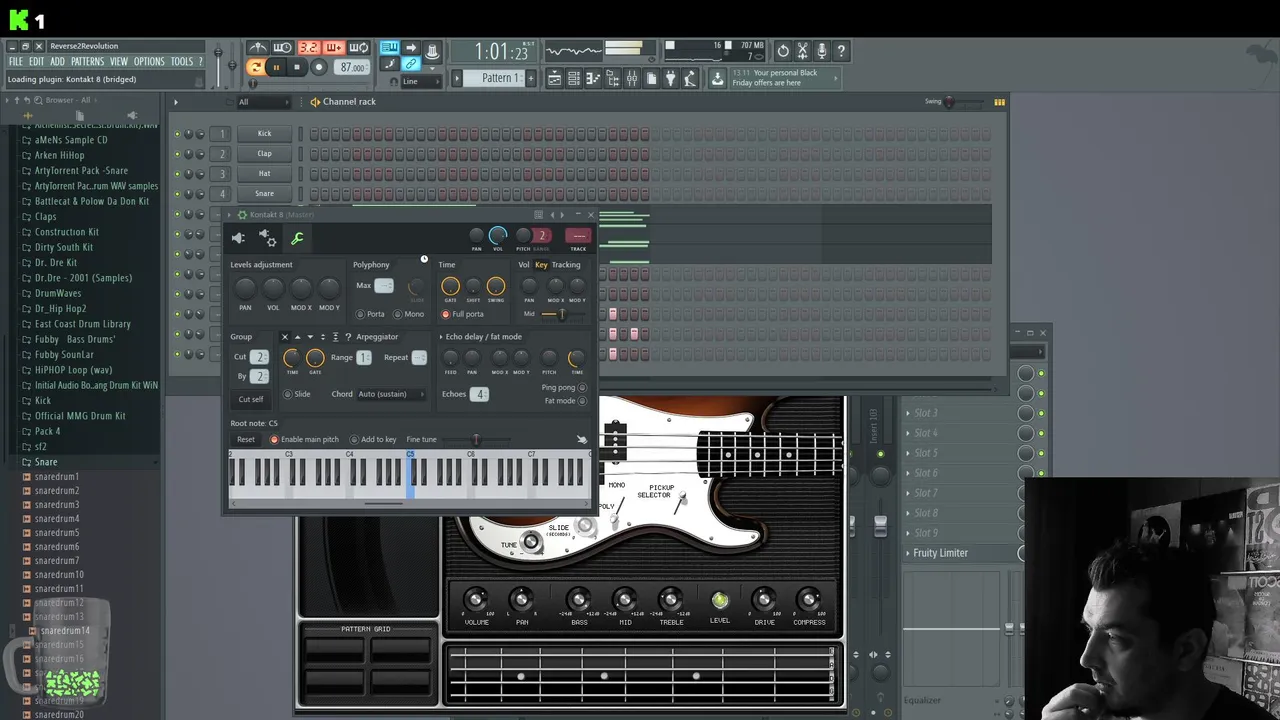Open the PATTERNS menu
Screen dimensions: 1280x720
coord(87,62)
